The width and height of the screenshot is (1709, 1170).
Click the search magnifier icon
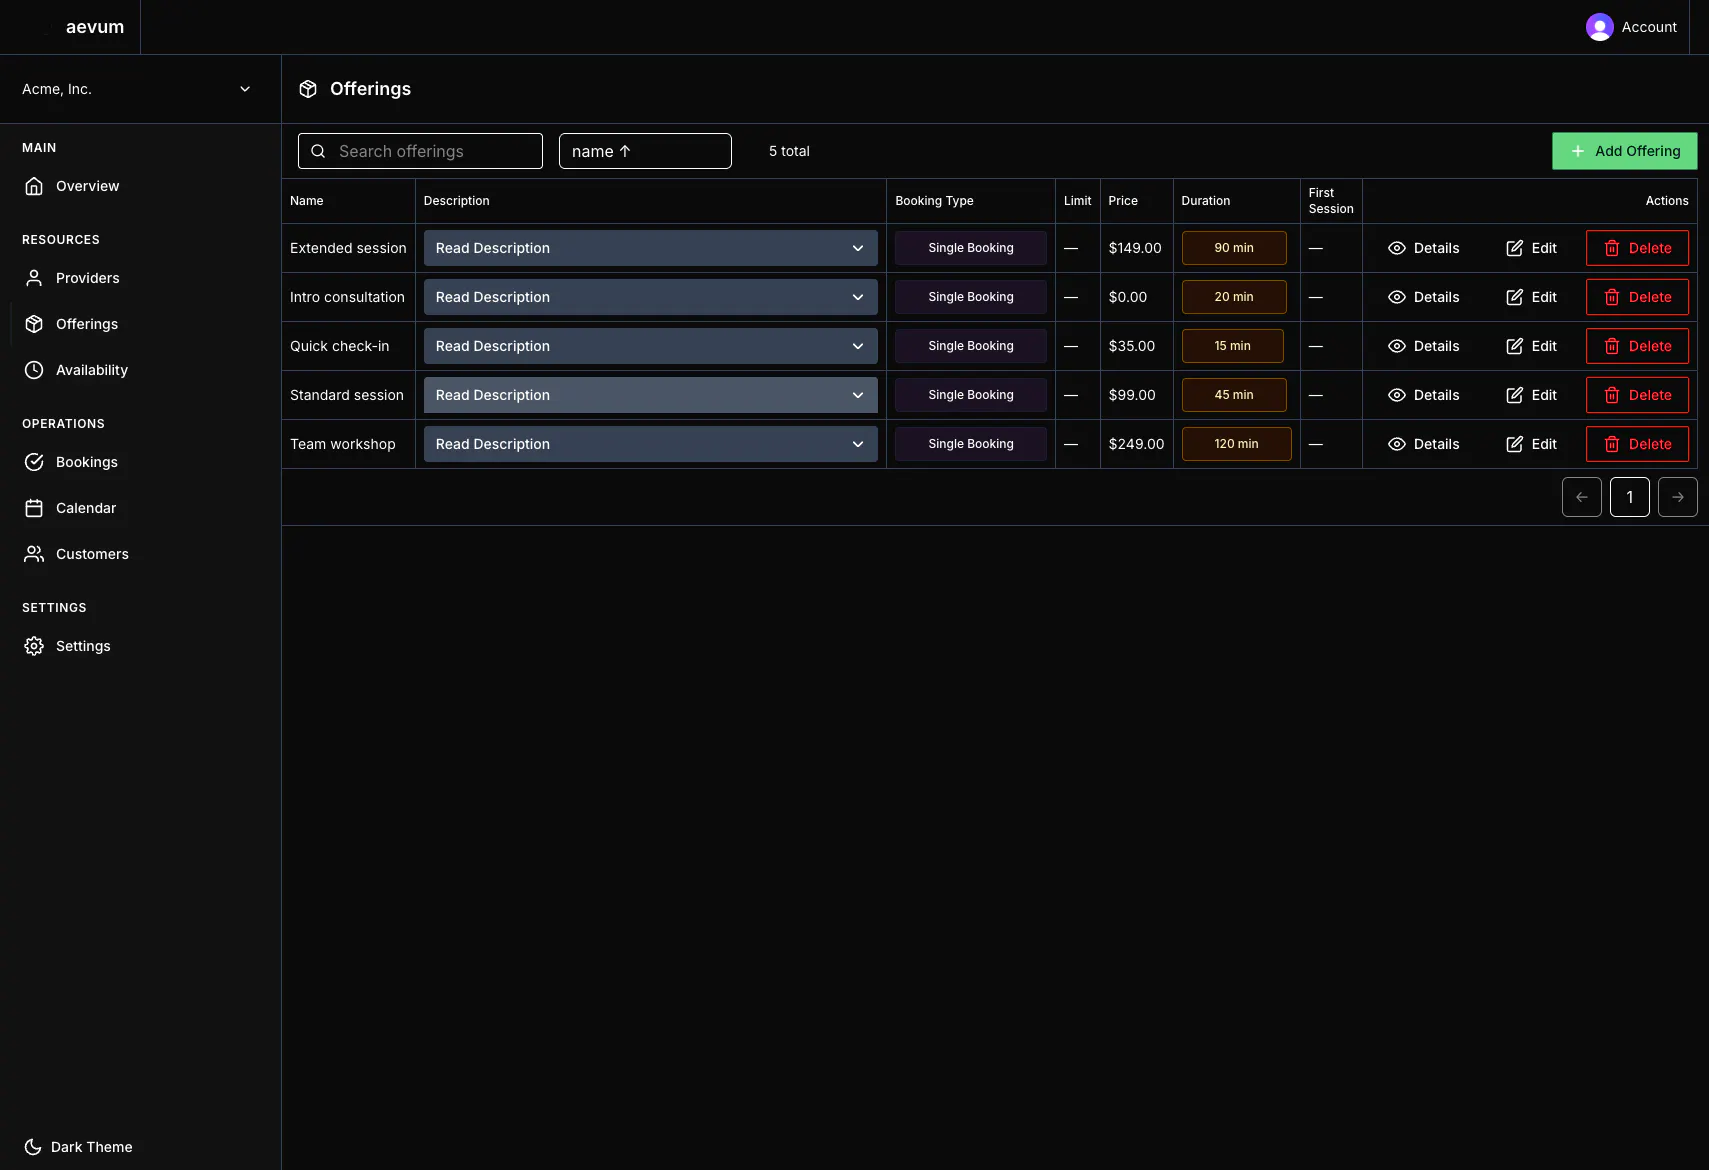coord(318,151)
